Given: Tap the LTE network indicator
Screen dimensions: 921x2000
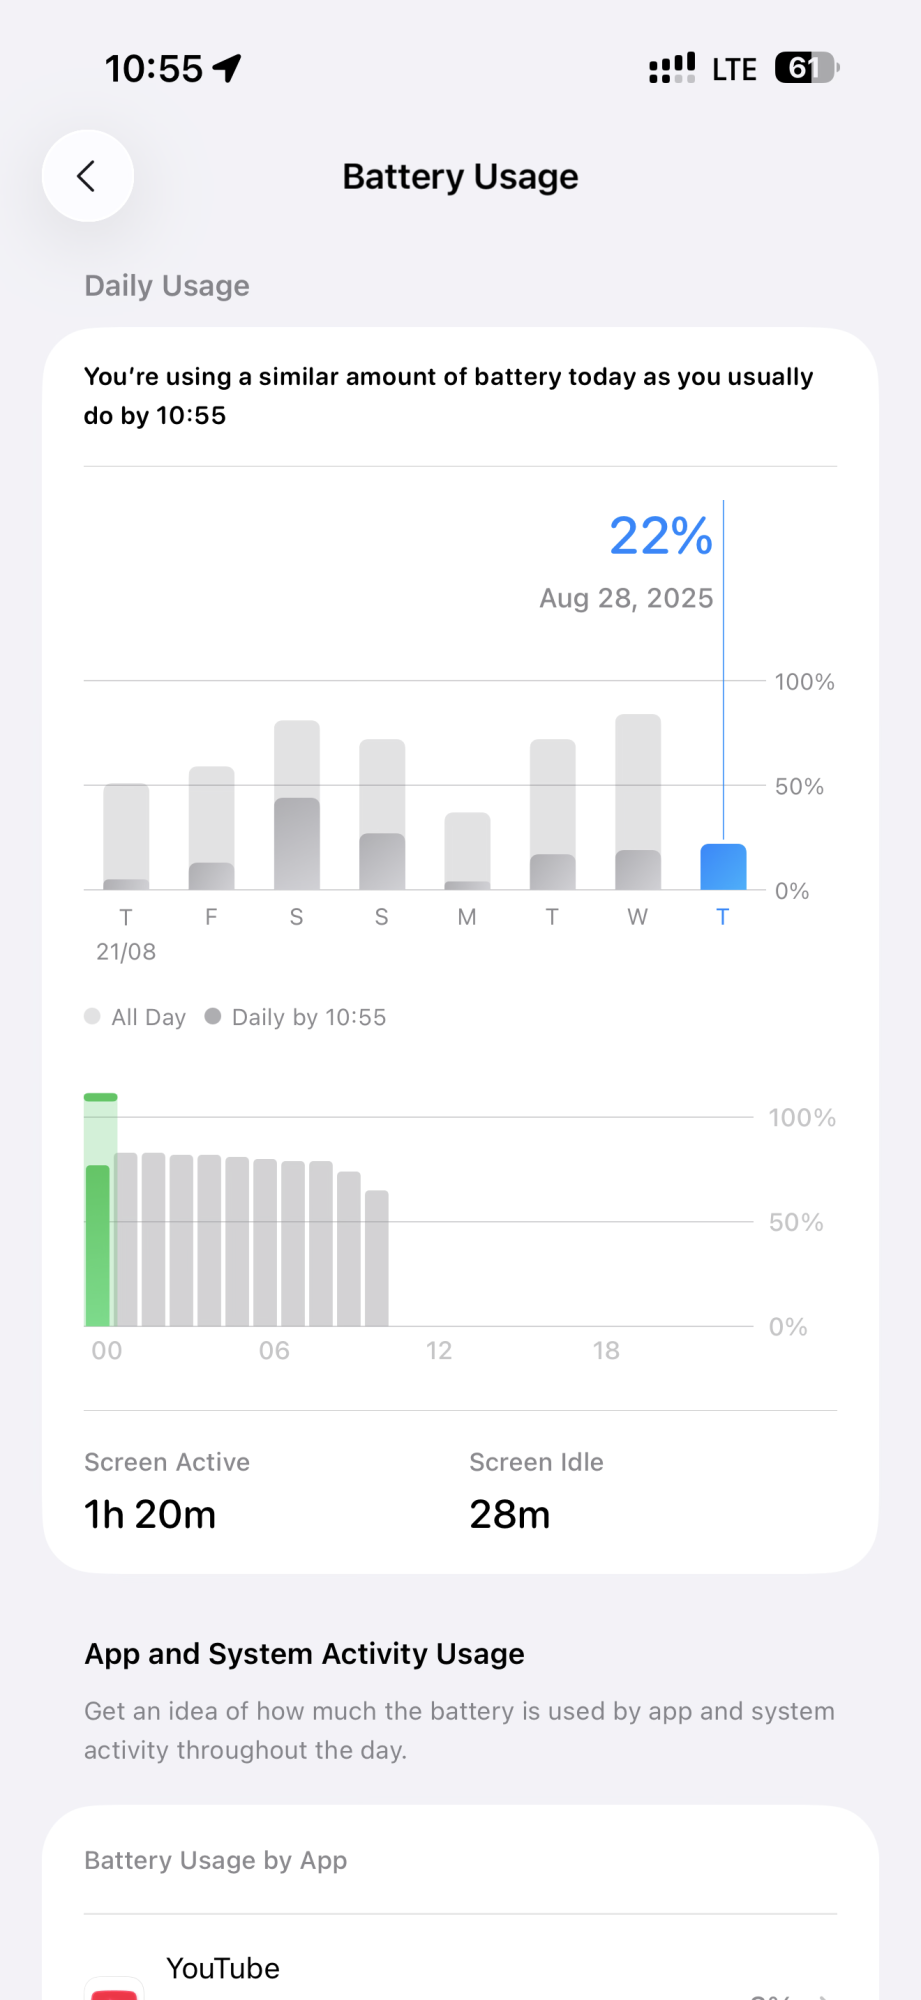Looking at the screenshot, I should click(x=734, y=69).
